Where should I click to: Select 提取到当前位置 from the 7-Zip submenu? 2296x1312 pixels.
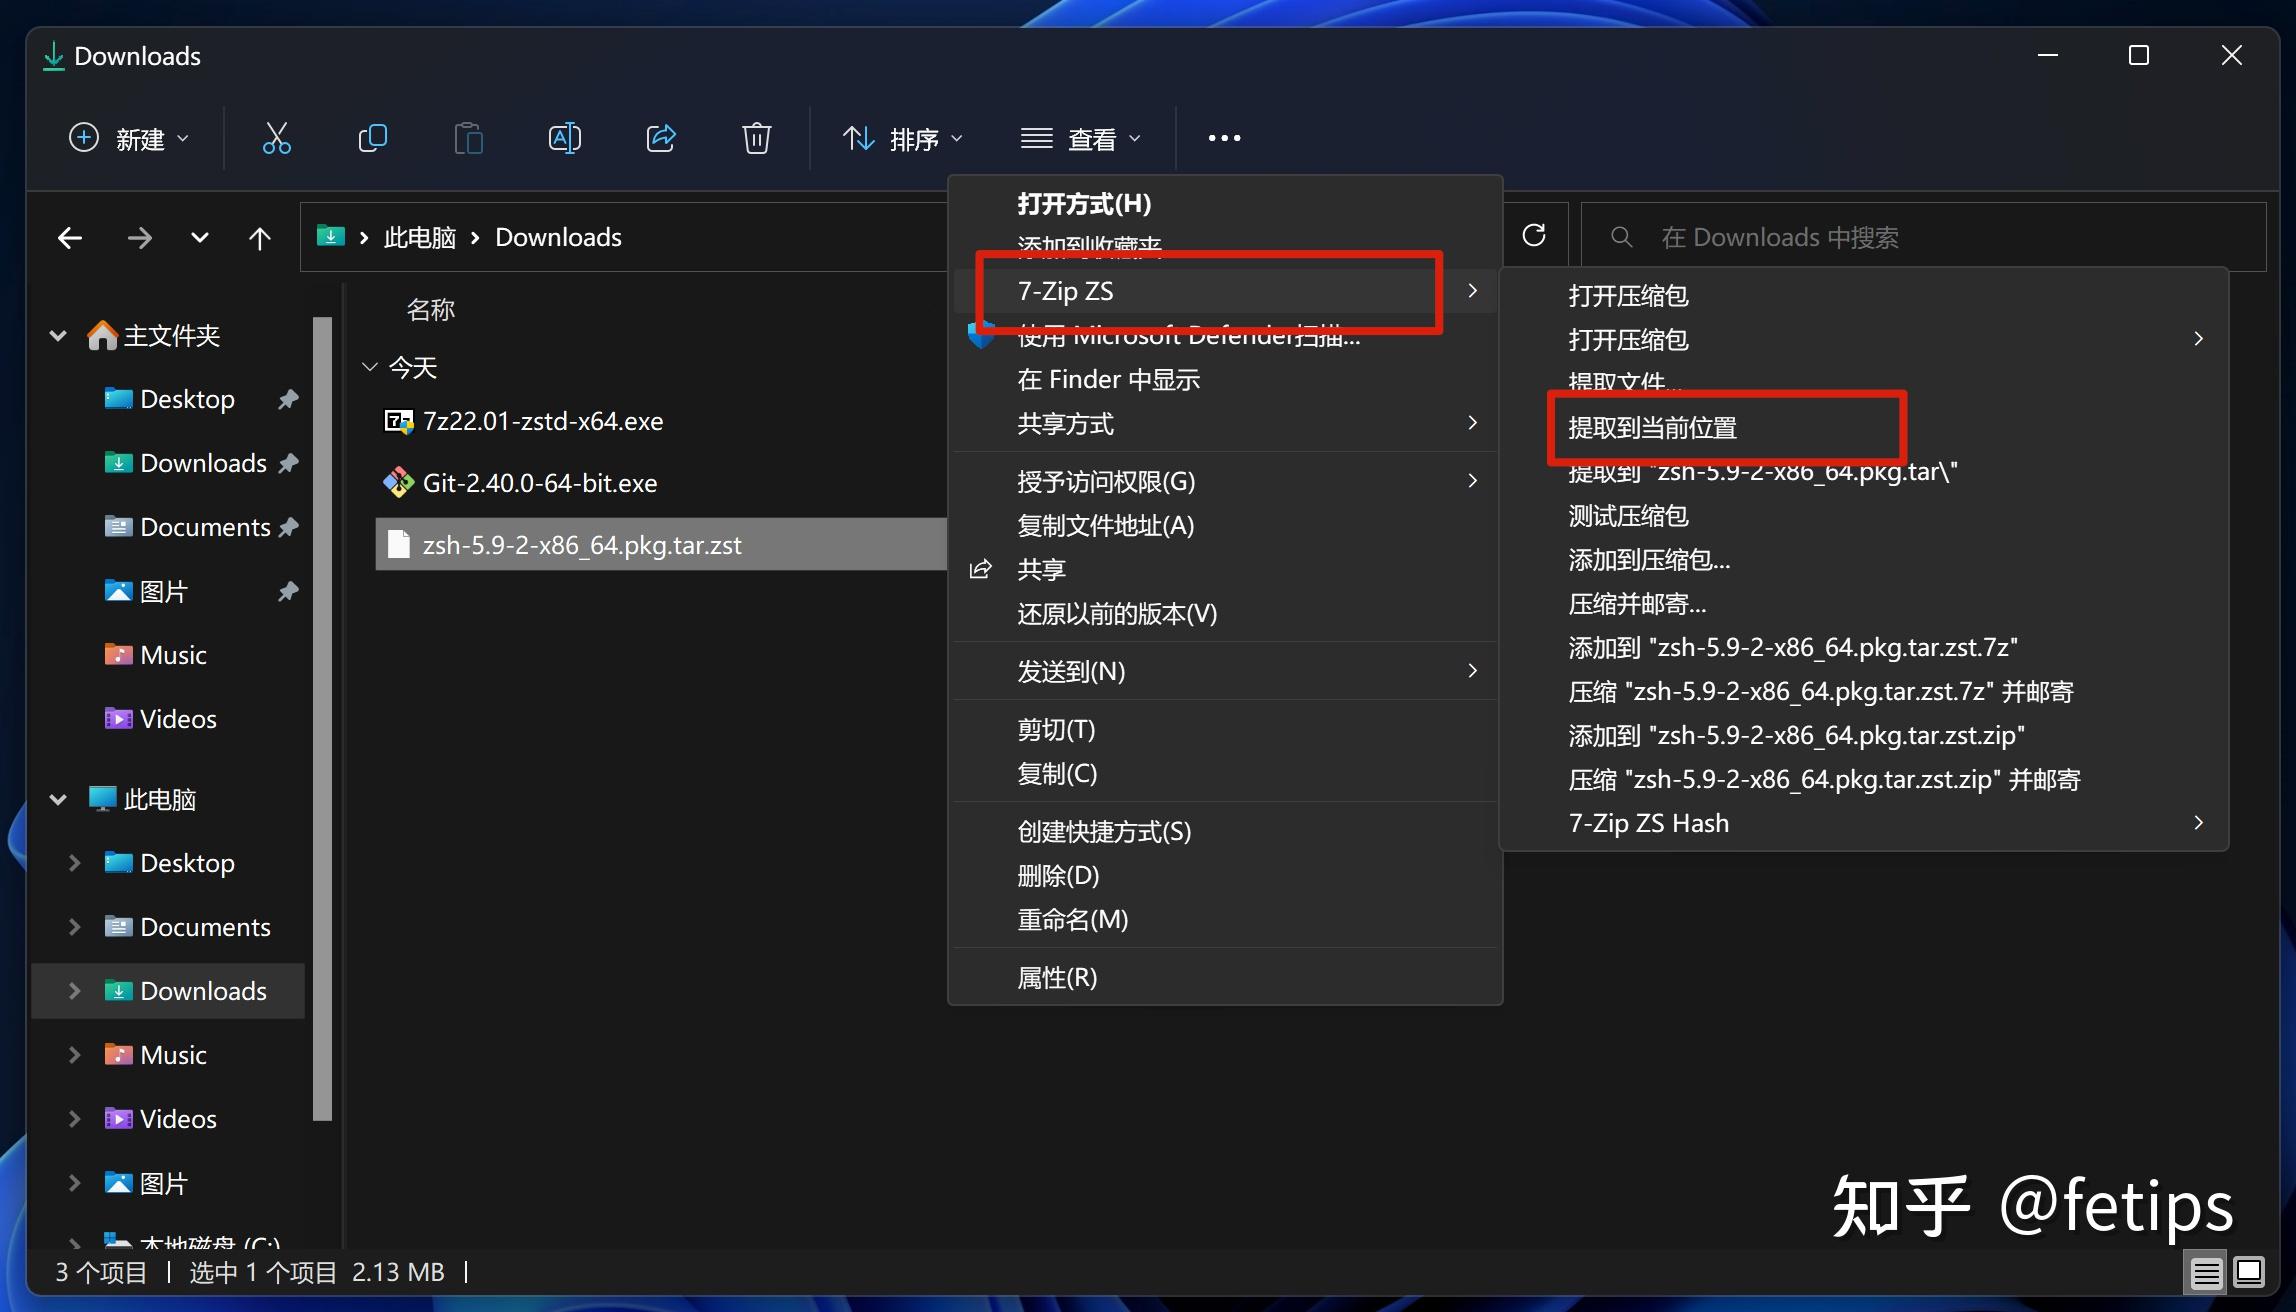1653,428
